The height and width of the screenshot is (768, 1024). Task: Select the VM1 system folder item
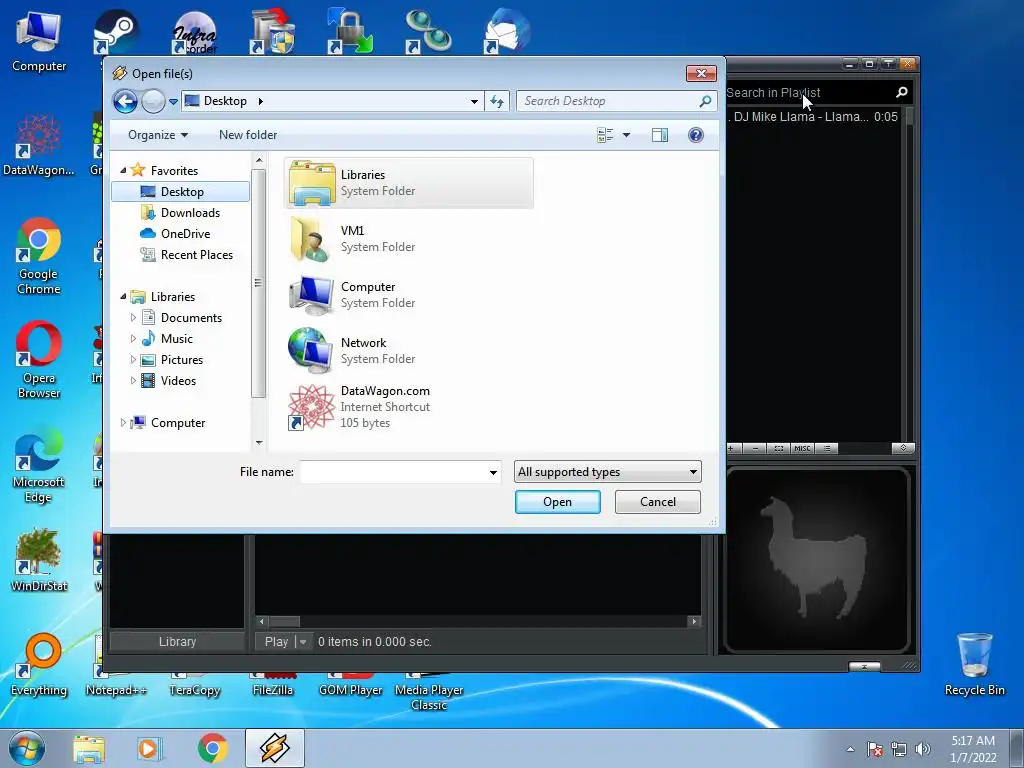[x=409, y=239]
